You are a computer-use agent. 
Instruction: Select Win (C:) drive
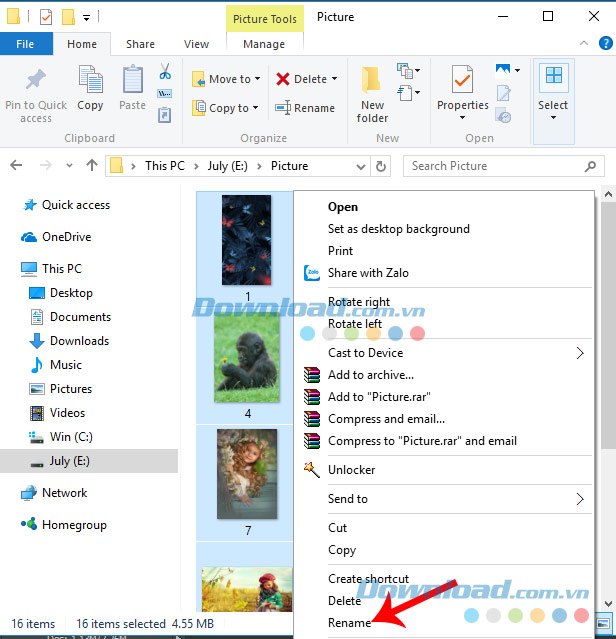71,437
